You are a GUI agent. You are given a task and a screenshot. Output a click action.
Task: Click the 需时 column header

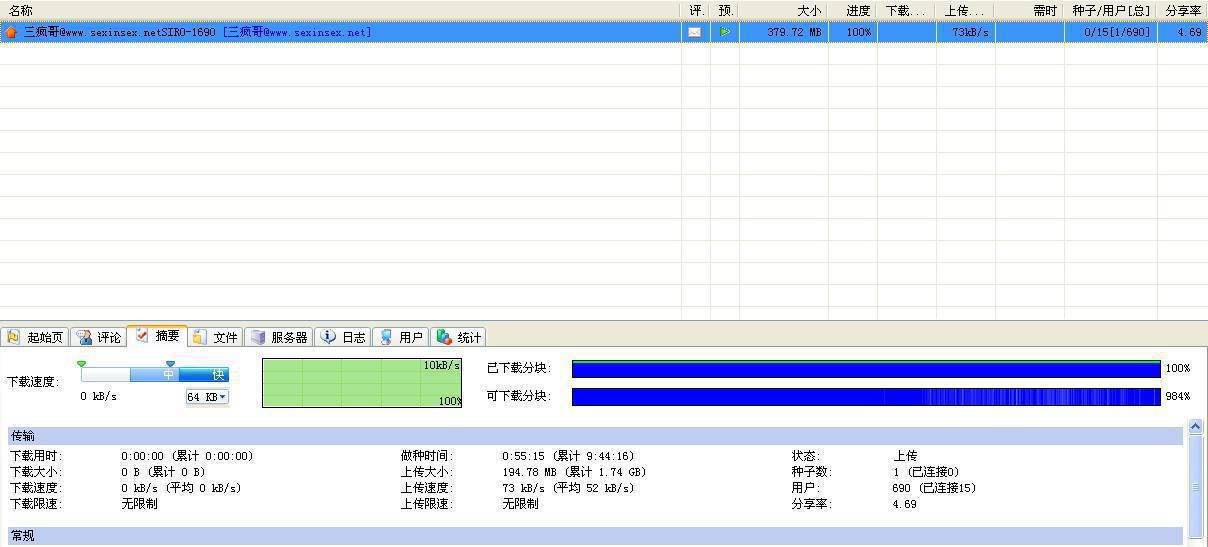(x=1030, y=10)
